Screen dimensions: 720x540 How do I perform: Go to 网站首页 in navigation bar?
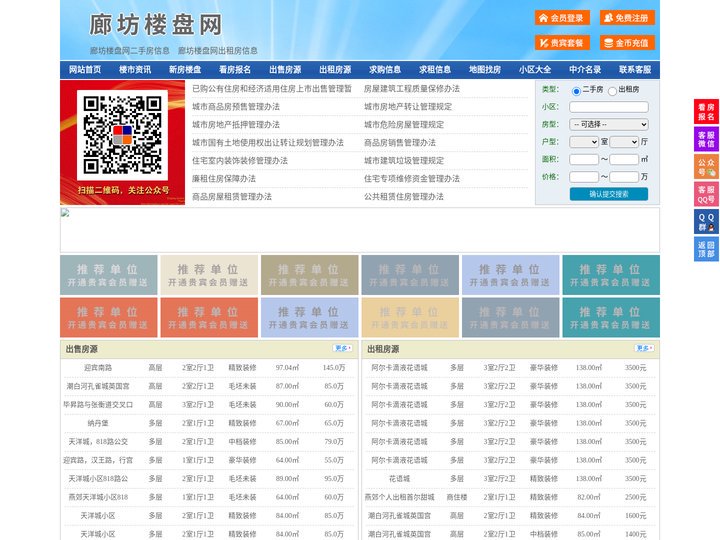tap(85, 70)
